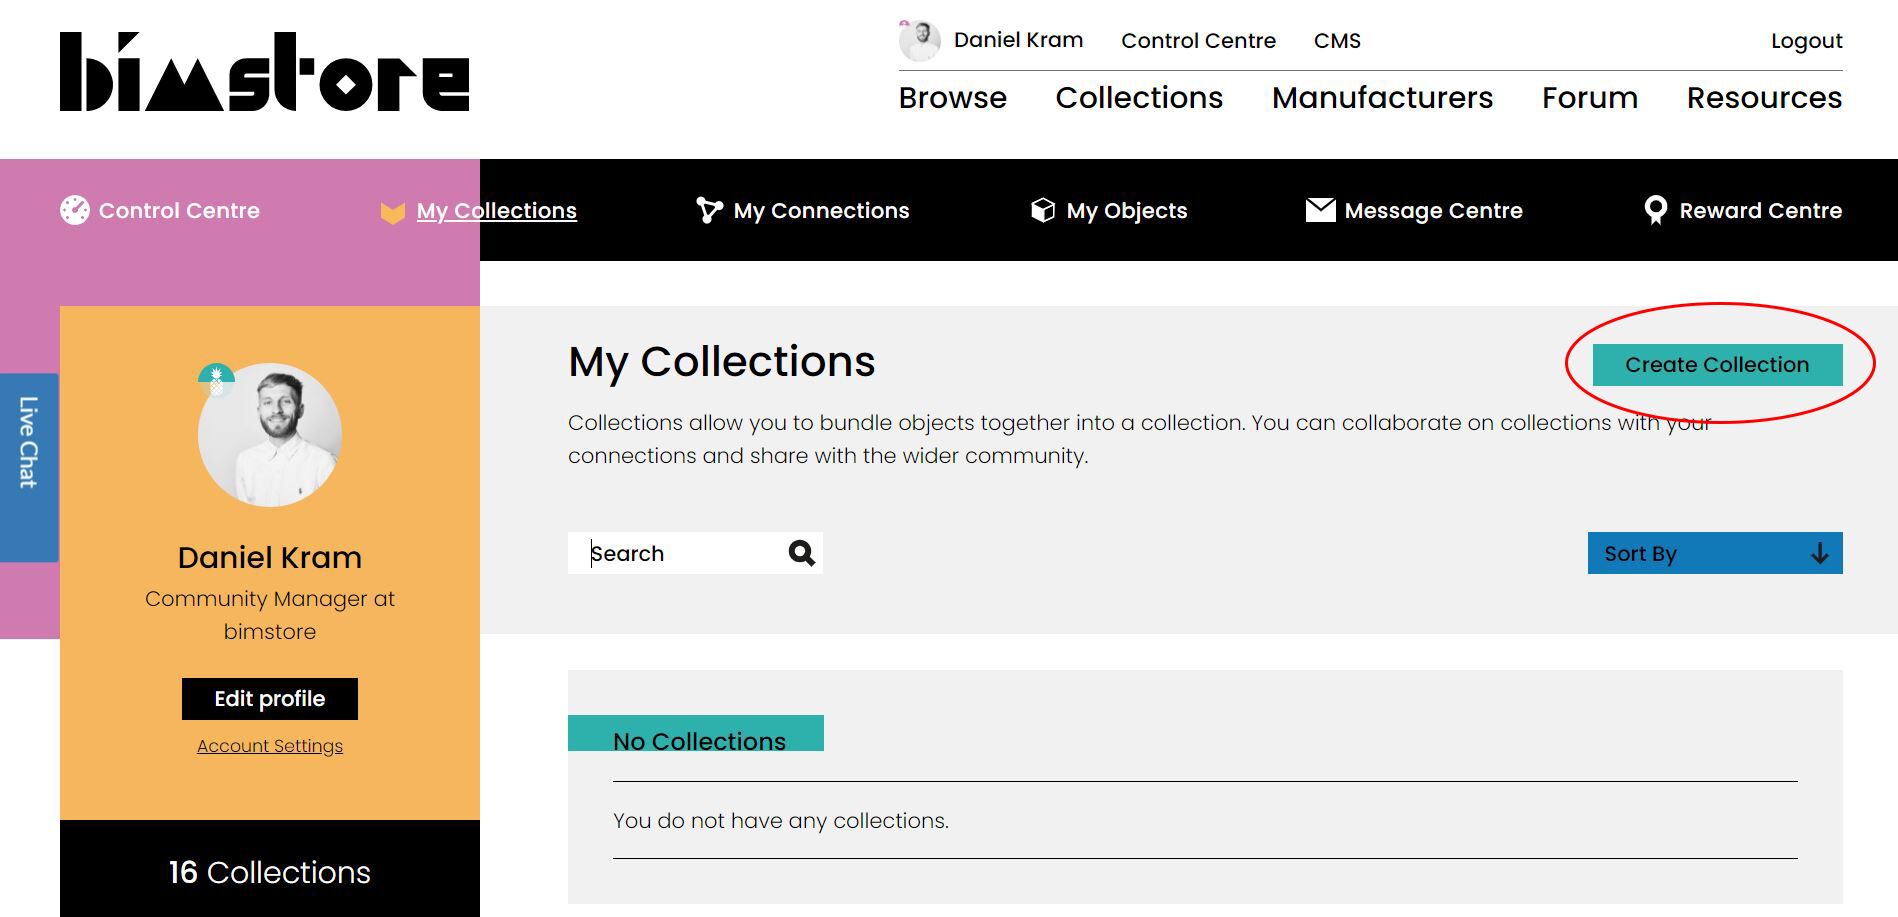The width and height of the screenshot is (1898, 917).
Task: Click the Daniel Kram name on profile card
Action: (270, 557)
